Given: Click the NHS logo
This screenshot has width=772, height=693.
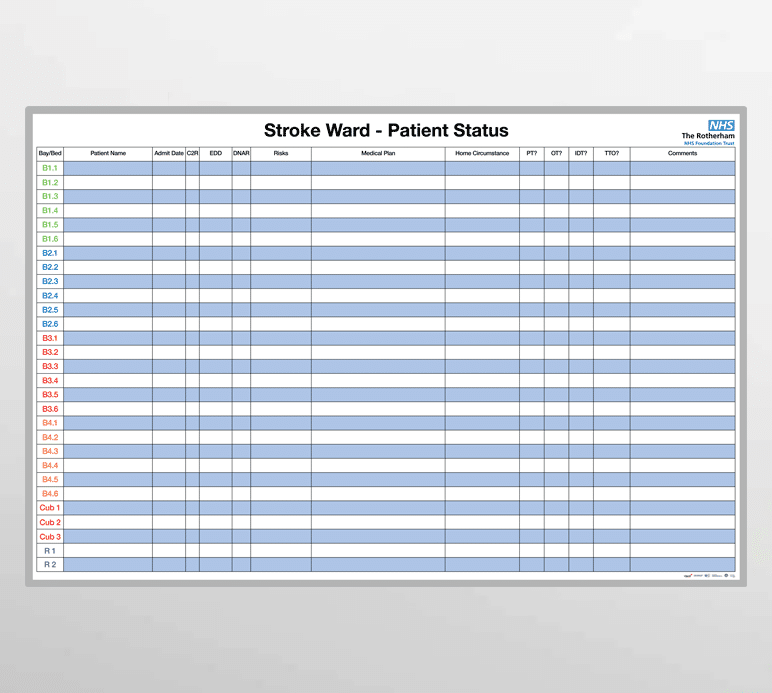Looking at the screenshot, I should click(x=721, y=126).
